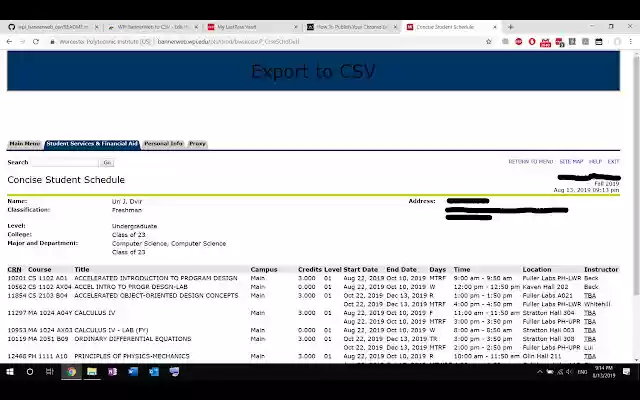The image size is (640, 400).
Task: Open the Main Menu tab
Action: [x=24, y=144]
